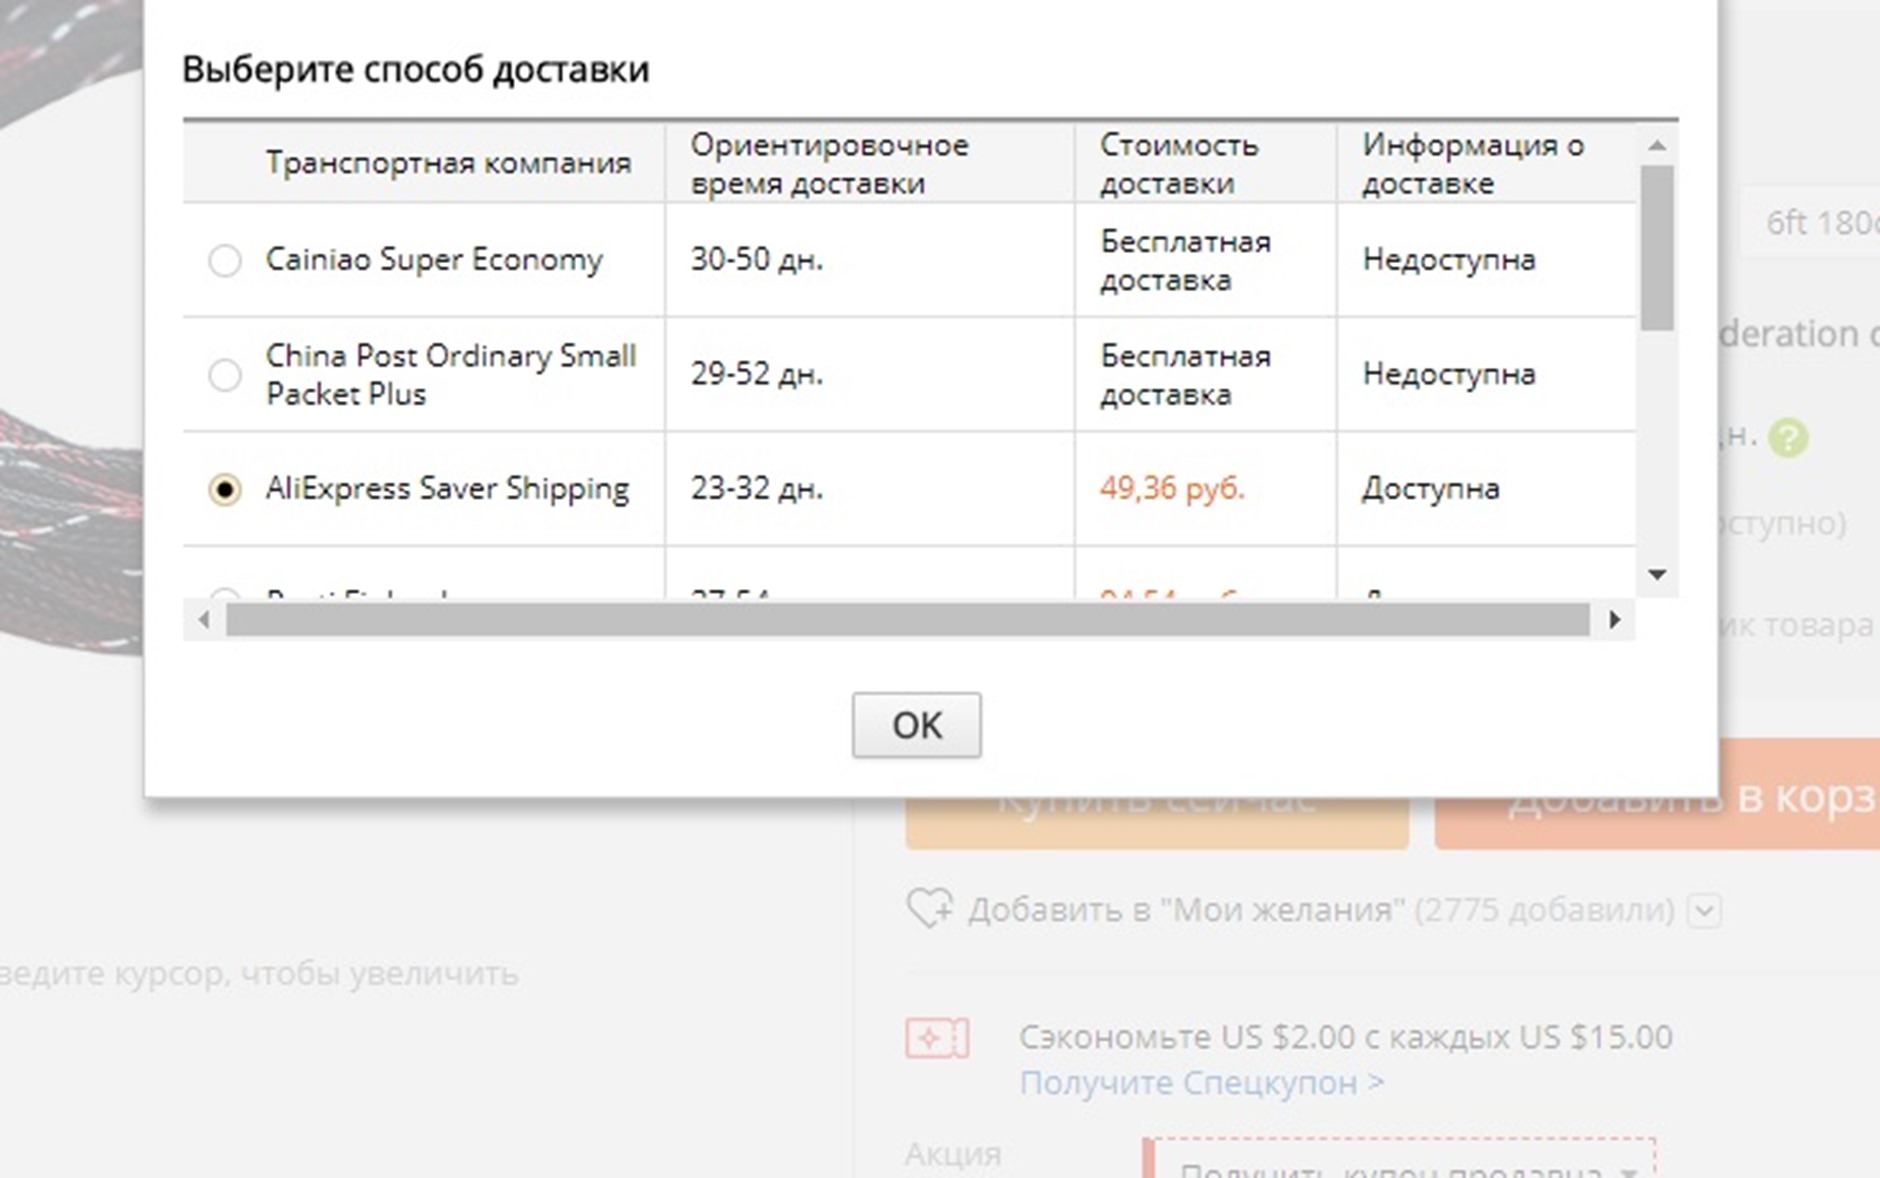Open the 'Получите Спецкупон' link
1880x1178 pixels.
click(x=1202, y=1083)
